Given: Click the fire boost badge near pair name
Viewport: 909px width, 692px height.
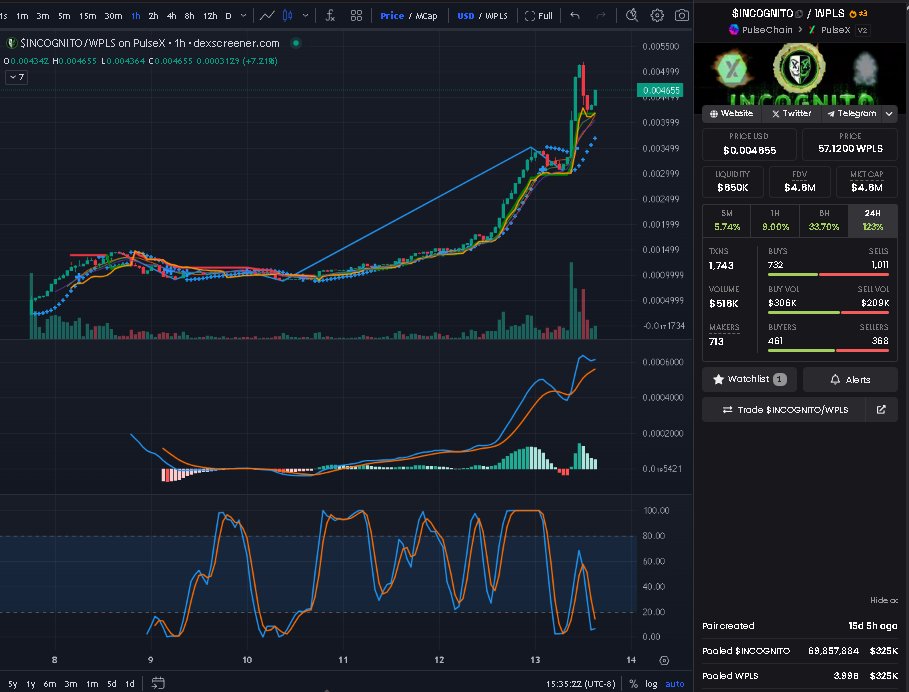Looking at the screenshot, I should pyautogui.click(x=858, y=13).
